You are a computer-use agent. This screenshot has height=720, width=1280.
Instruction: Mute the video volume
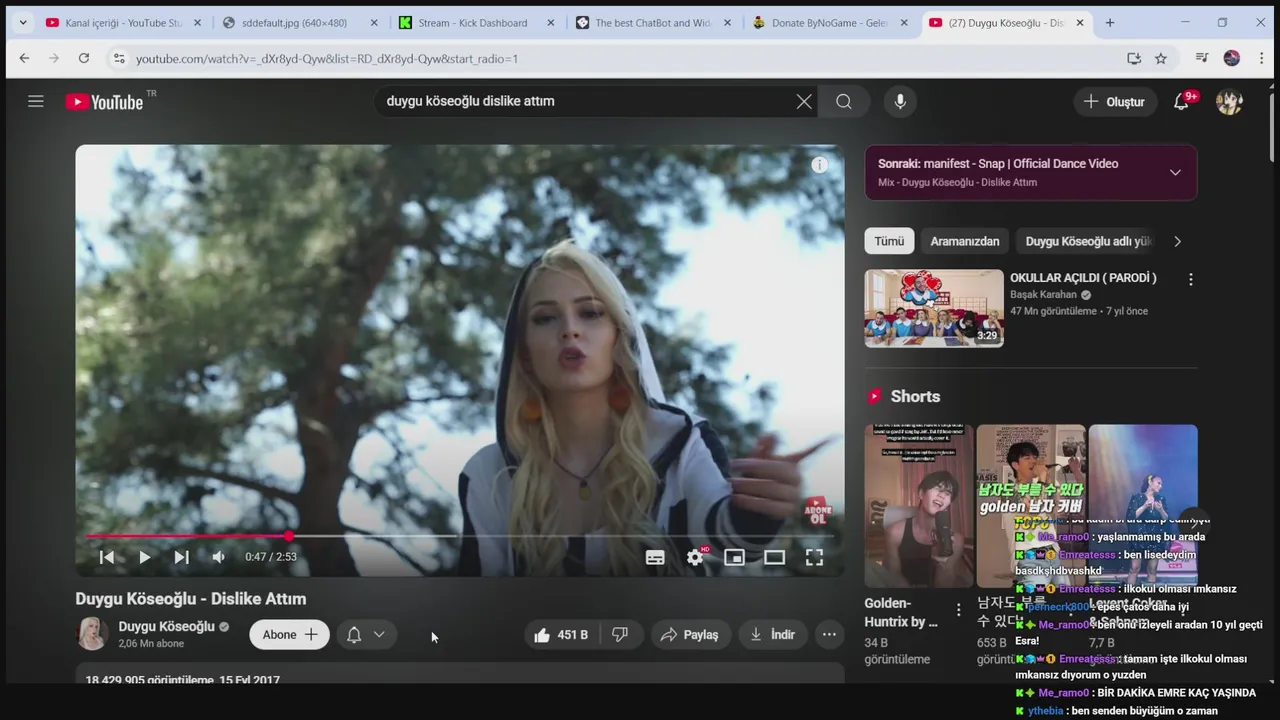[x=218, y=557]
